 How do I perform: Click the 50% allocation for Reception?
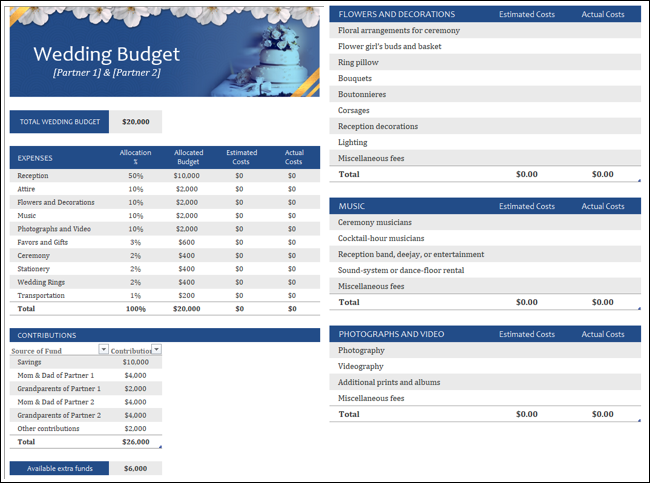click(136, 176)
